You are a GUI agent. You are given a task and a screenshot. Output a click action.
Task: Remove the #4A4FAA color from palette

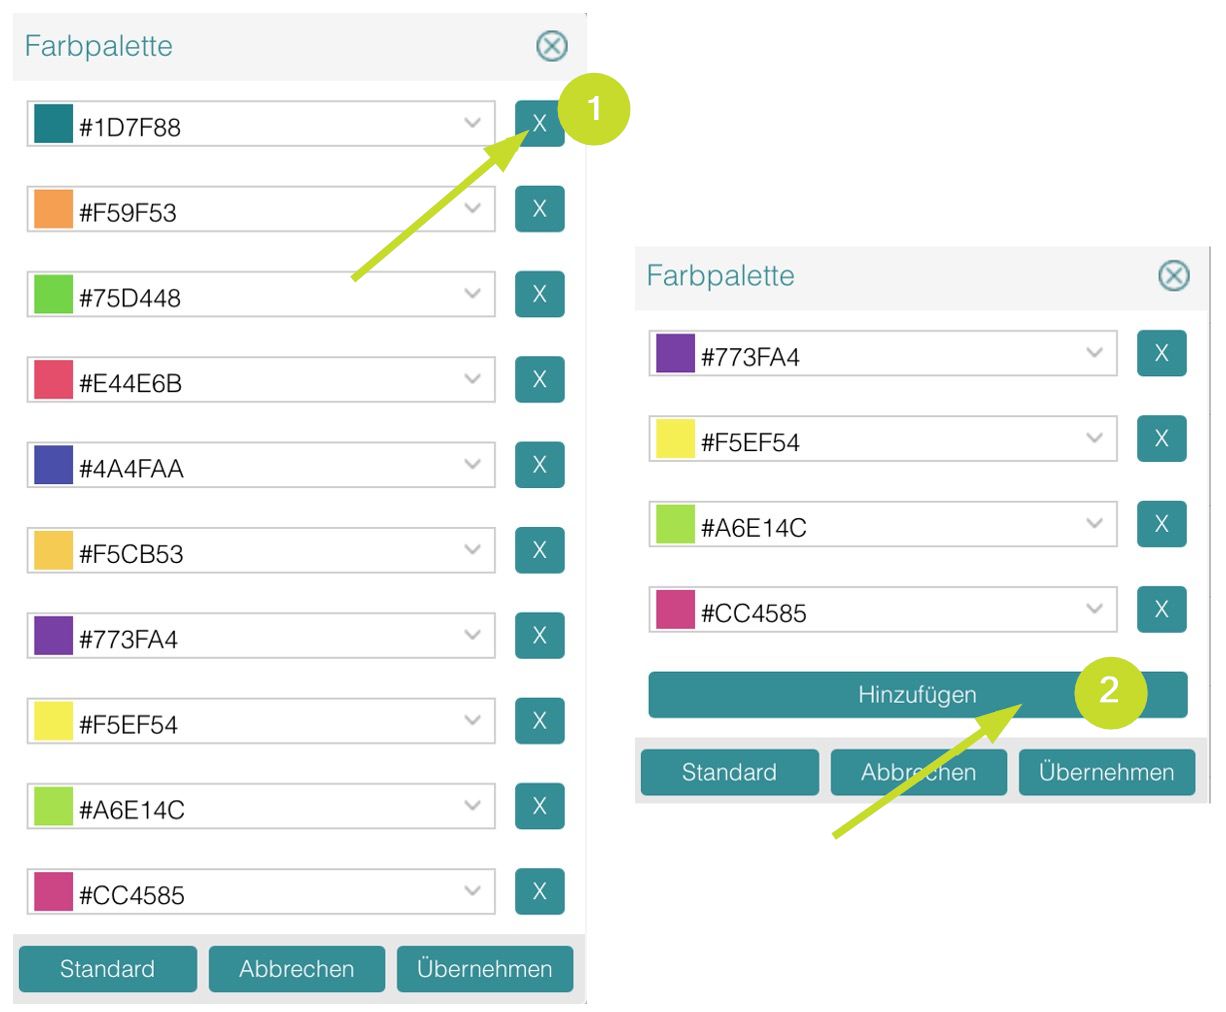click(x=539, y=465)
